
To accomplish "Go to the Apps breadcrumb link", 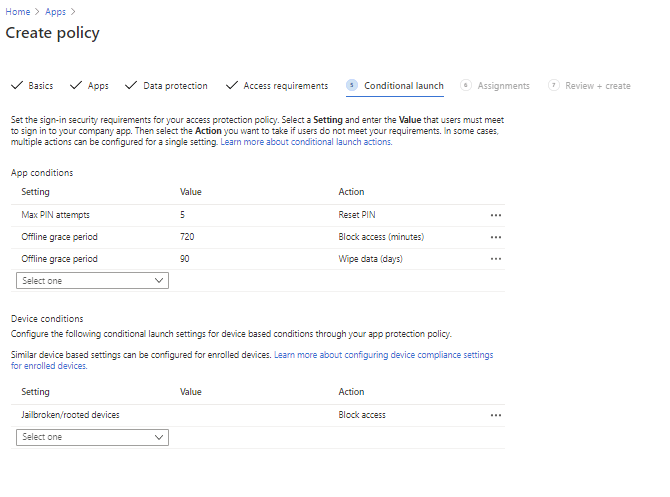I will [x=55, y=11].
